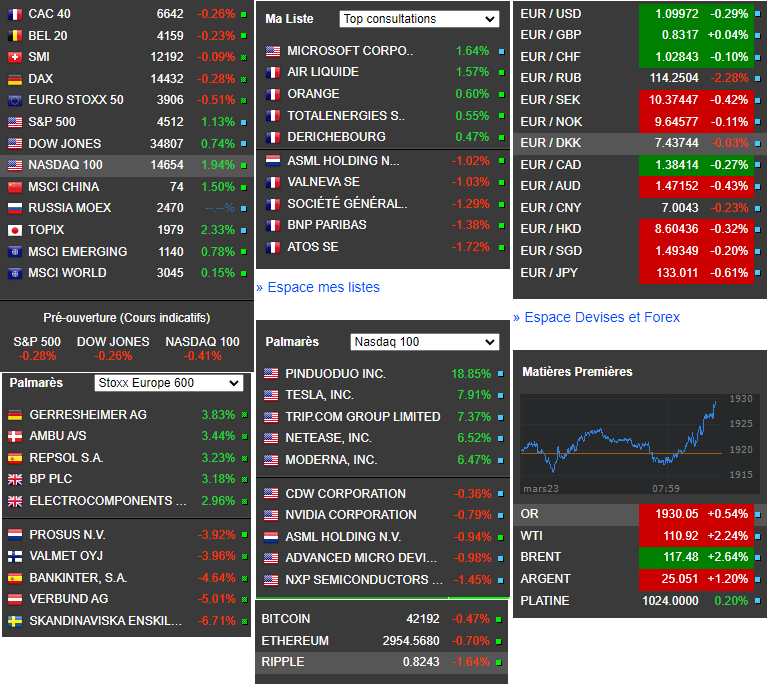The image size is (772, 687).
Task: Select the RIPPLE crypto row
Action: click(x=381, y=662)
